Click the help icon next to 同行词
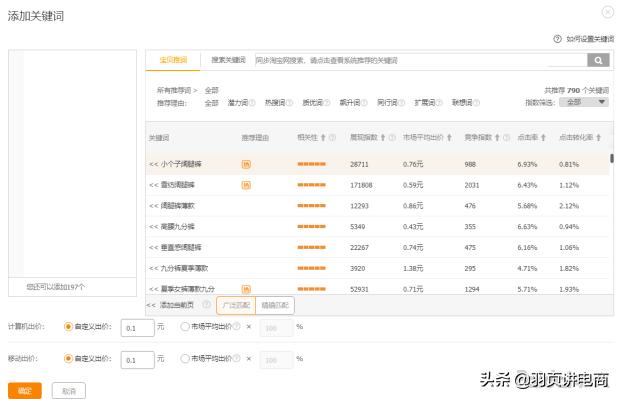Screen dimensions: 620x399 pyautogui.click(x=401, y=103)
